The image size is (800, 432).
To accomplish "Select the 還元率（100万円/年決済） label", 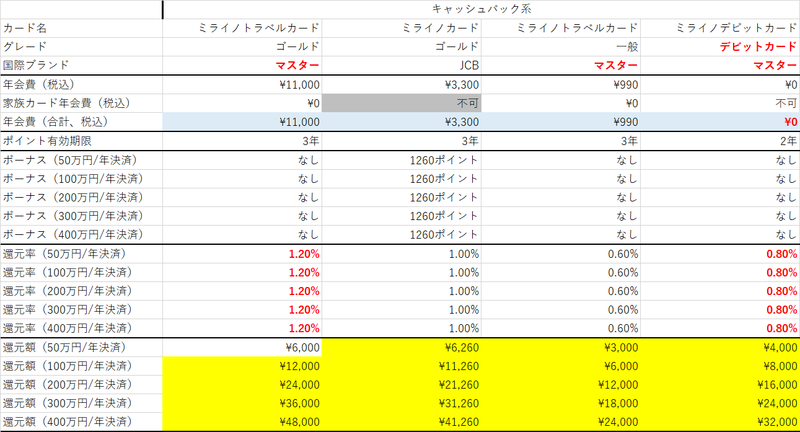I will 67,272.
